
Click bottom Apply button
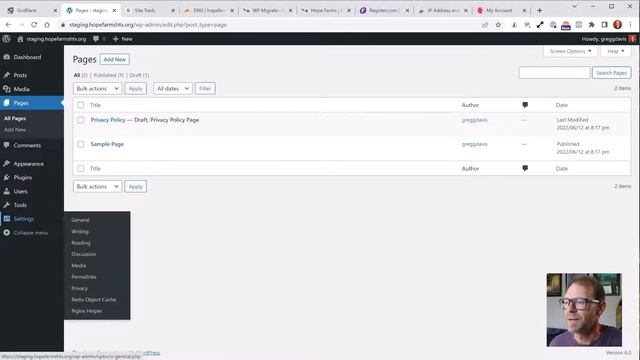point(136,187)
